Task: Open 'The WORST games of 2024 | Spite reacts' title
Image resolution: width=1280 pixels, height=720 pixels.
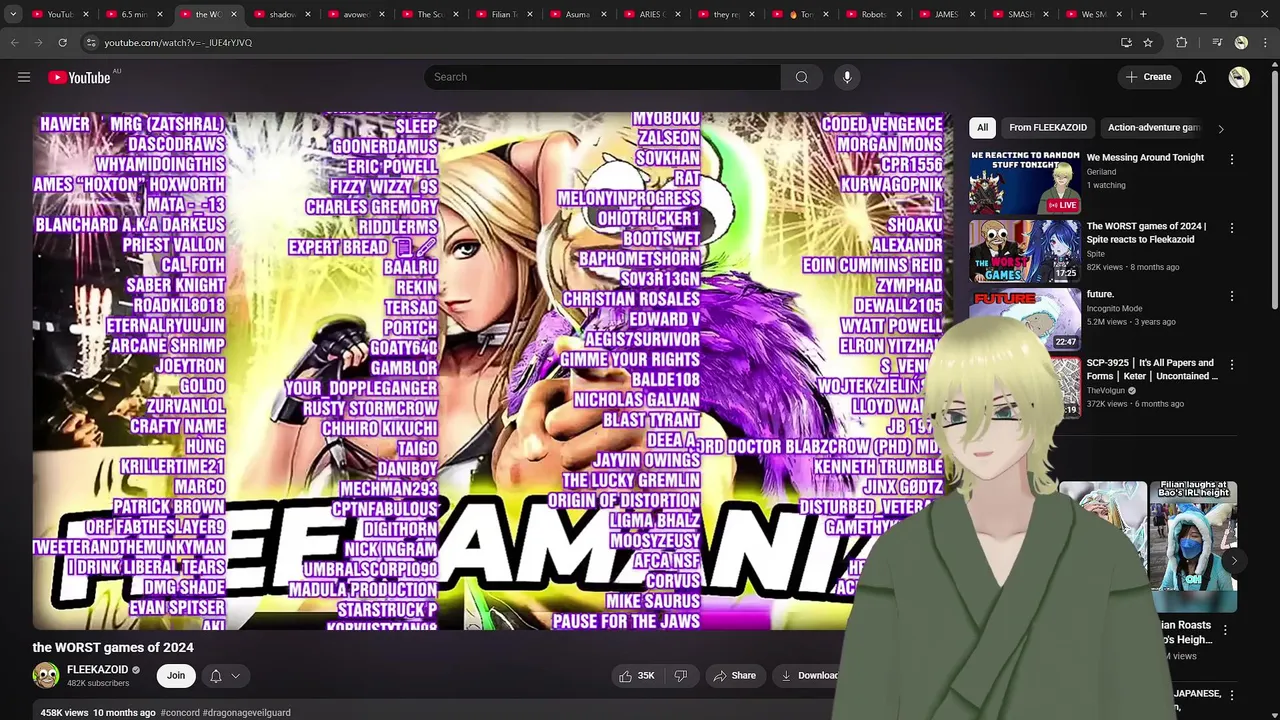Action: (1147, 233)
